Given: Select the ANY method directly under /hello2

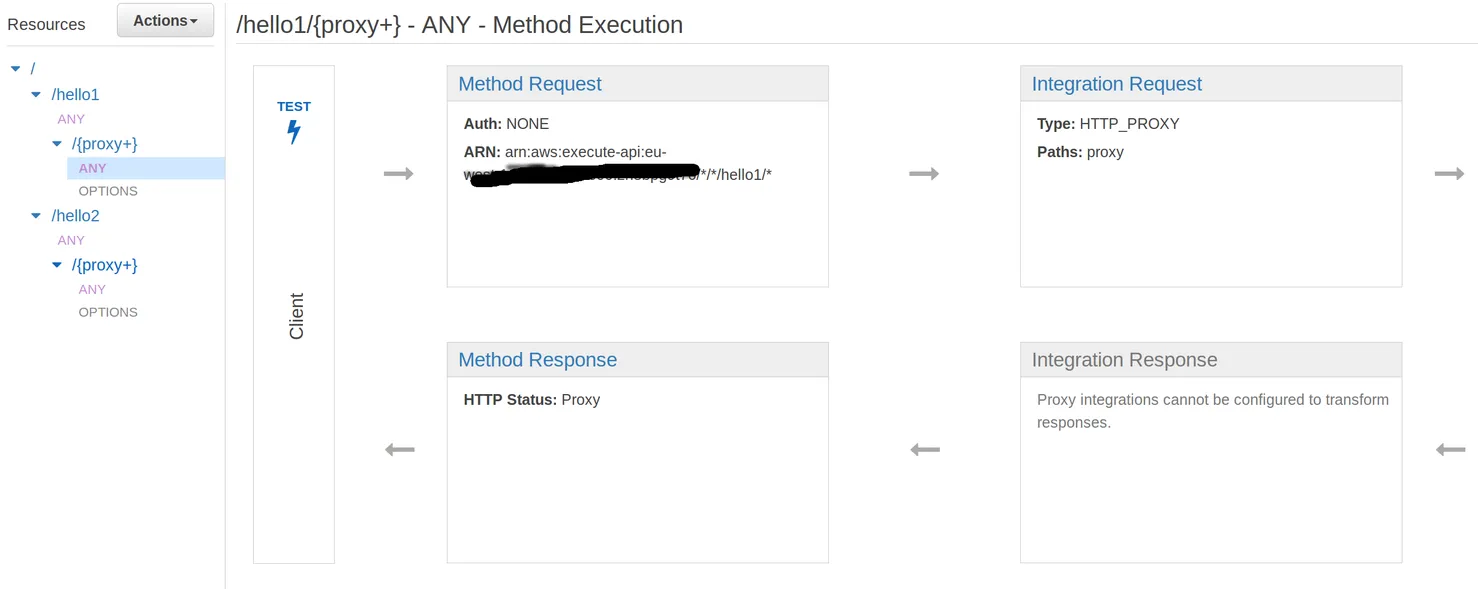Looking at the screenshot, I should pyautogui.click(x=71, y=240).
